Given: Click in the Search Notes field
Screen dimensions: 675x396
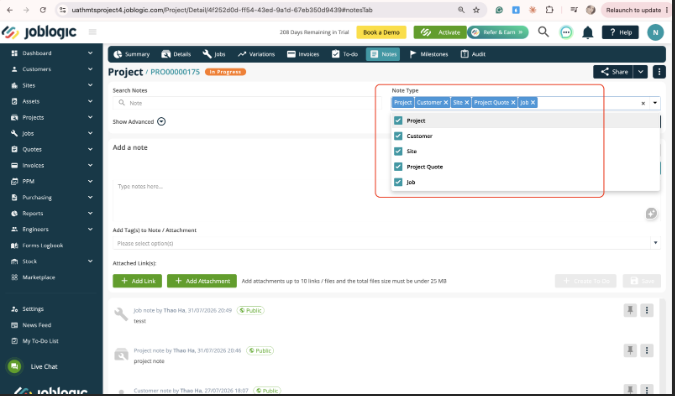Looking at the screenshot, I should (x=247, y=103).
